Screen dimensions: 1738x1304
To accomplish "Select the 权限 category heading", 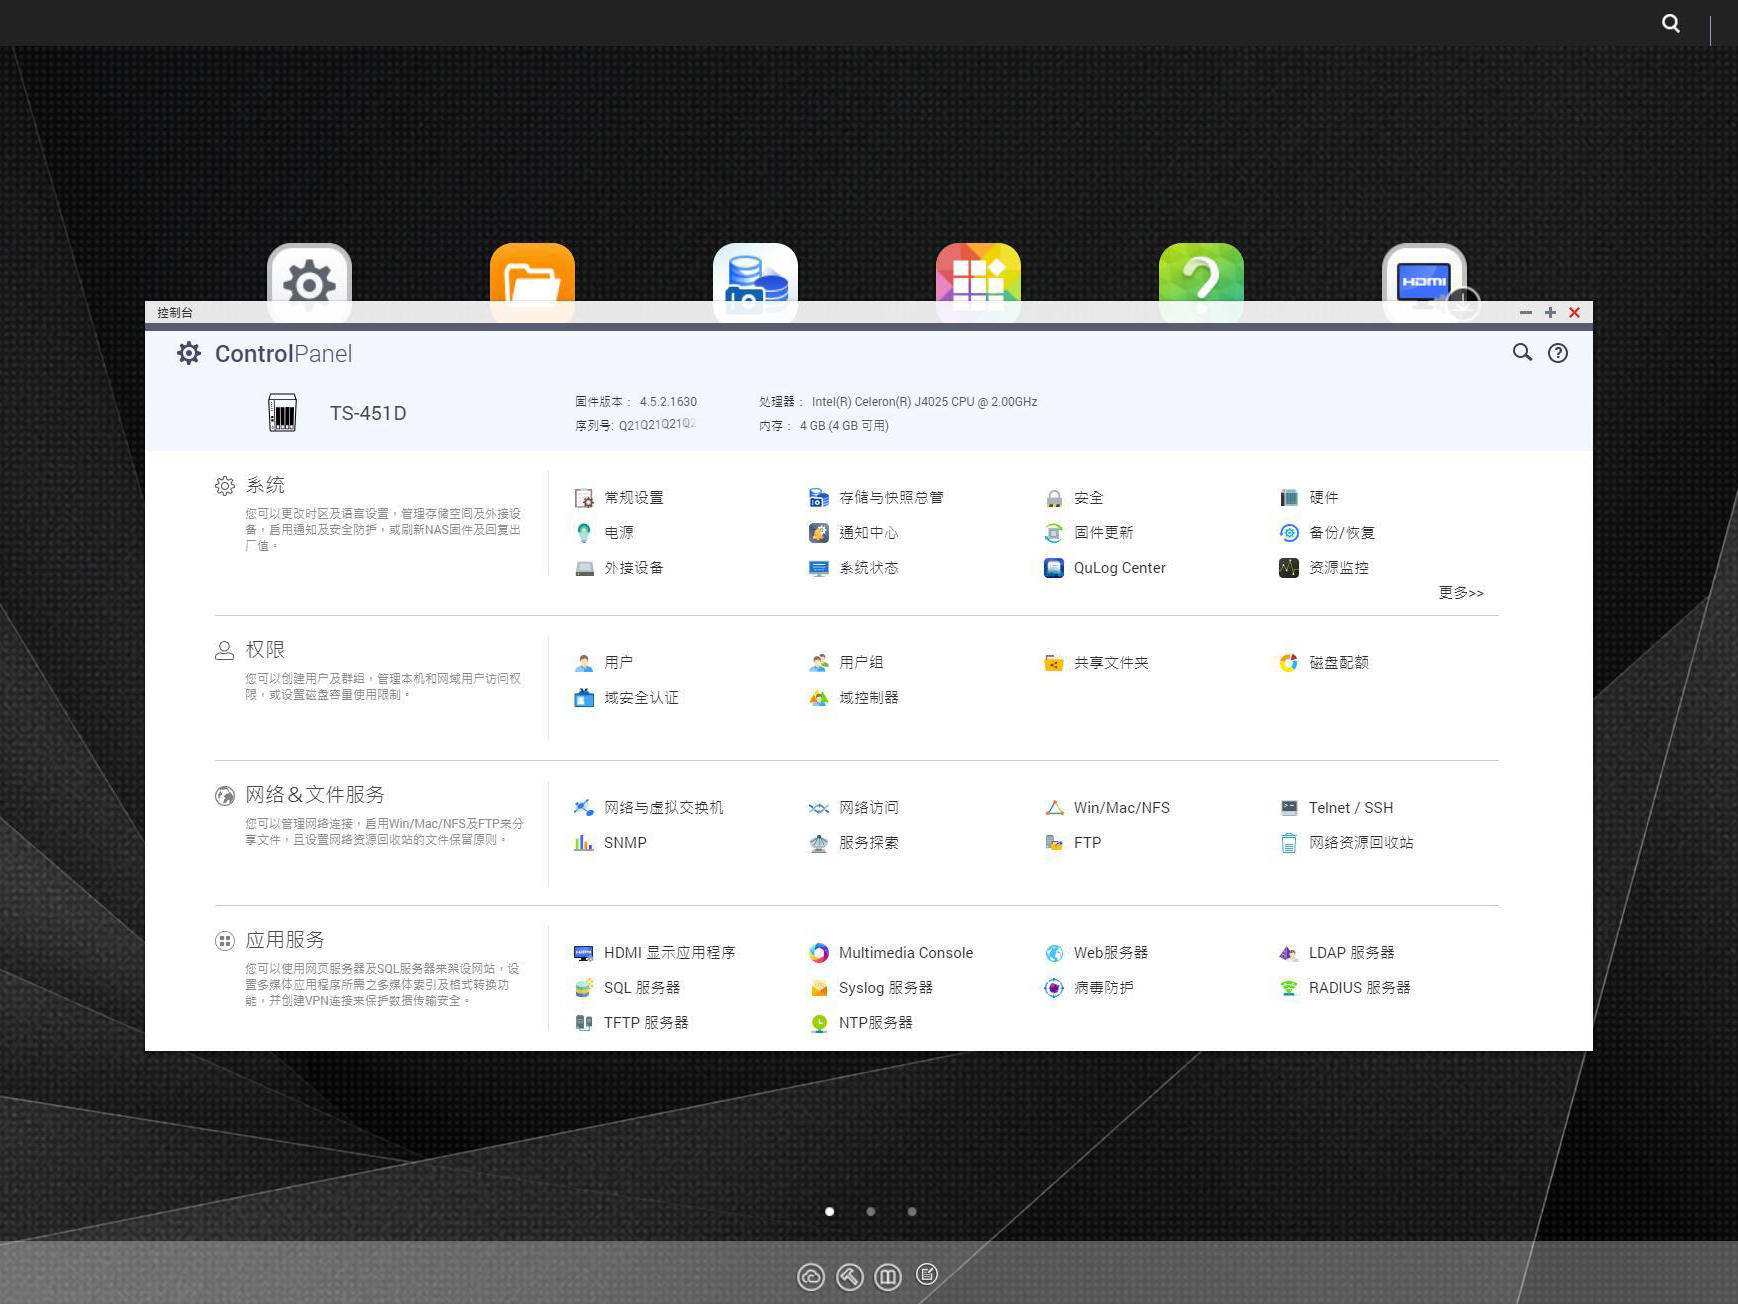I will (264, 649).
